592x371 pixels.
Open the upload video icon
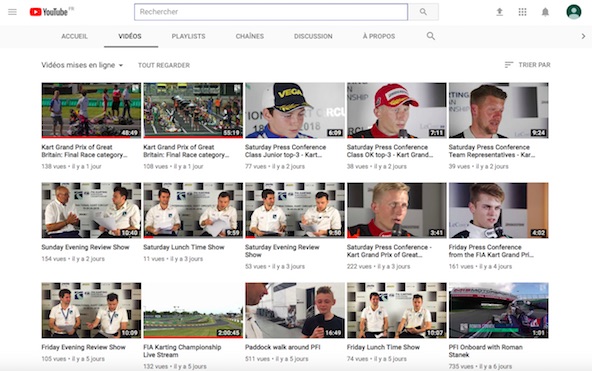pyautogui.click(x=500, y=12)
